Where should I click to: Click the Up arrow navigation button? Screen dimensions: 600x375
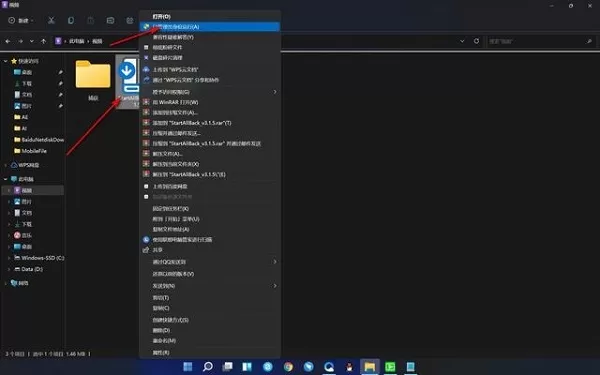(44, 41)
